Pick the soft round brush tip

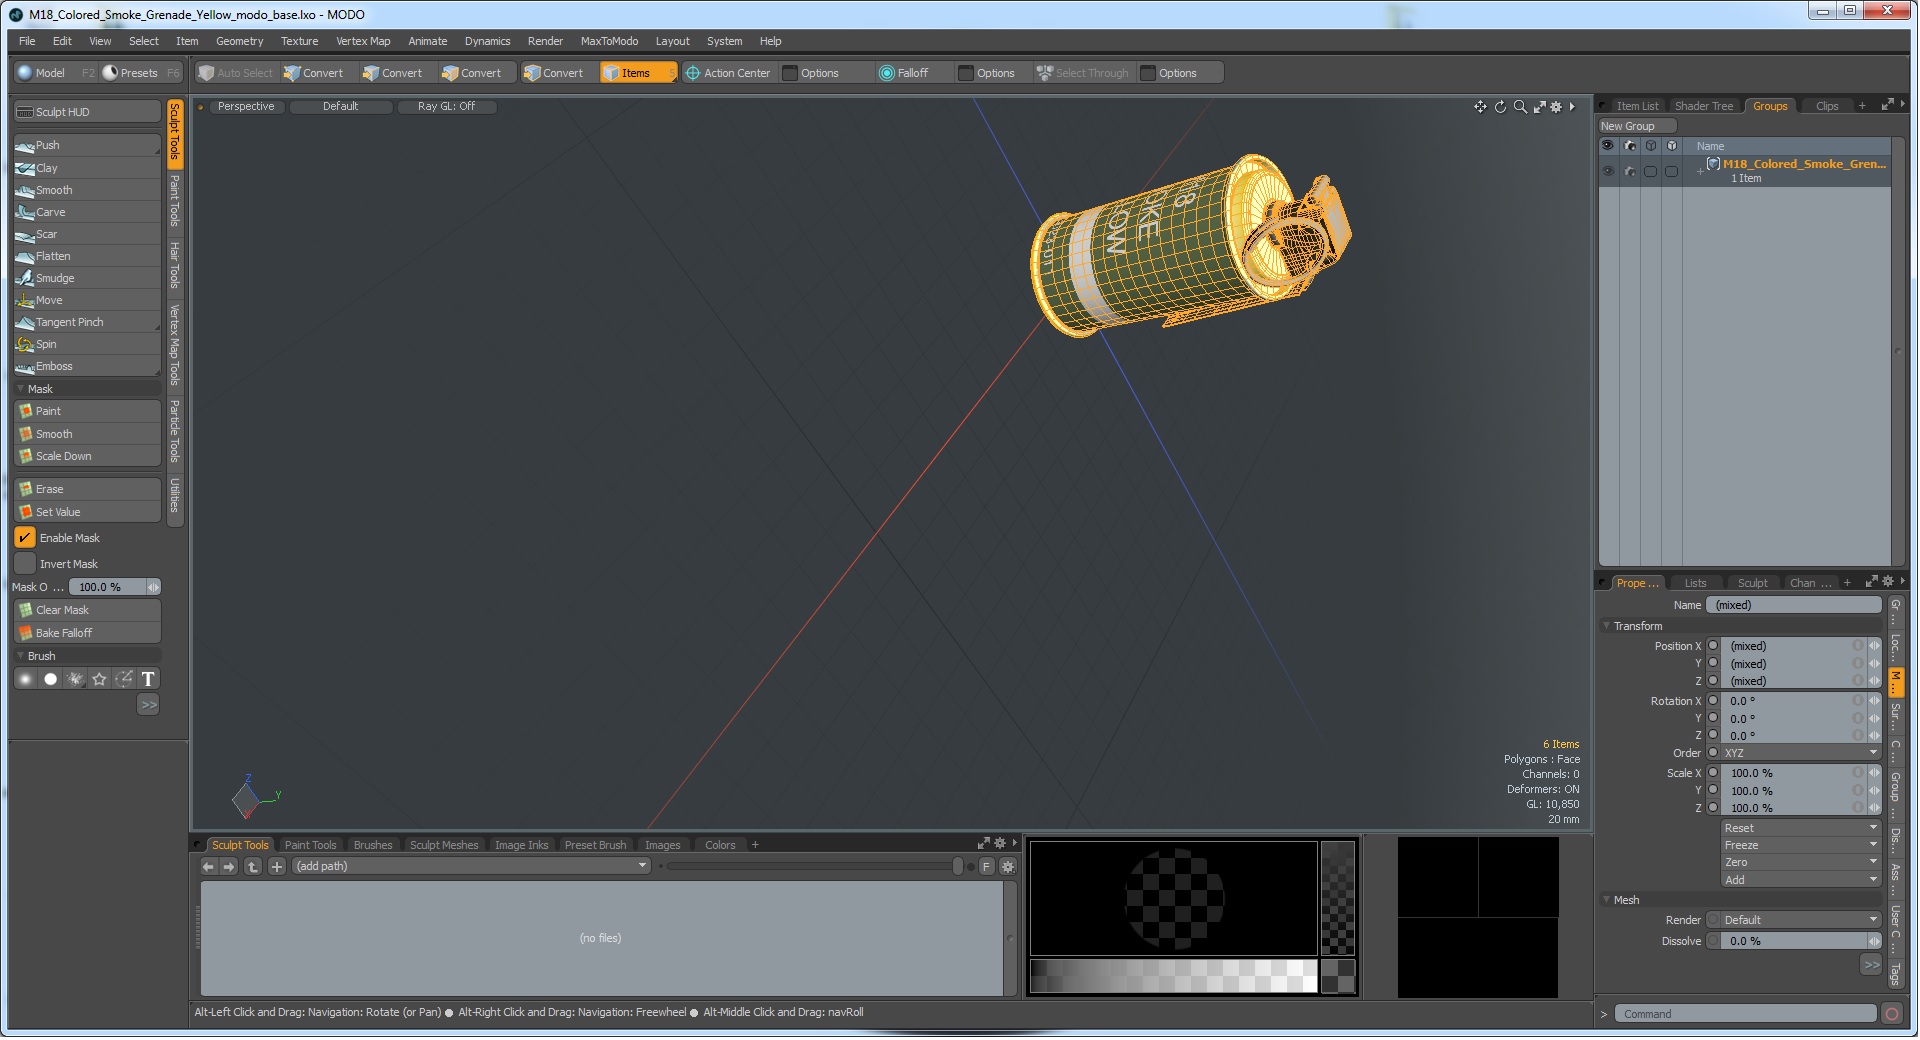[x=26, y=679]
